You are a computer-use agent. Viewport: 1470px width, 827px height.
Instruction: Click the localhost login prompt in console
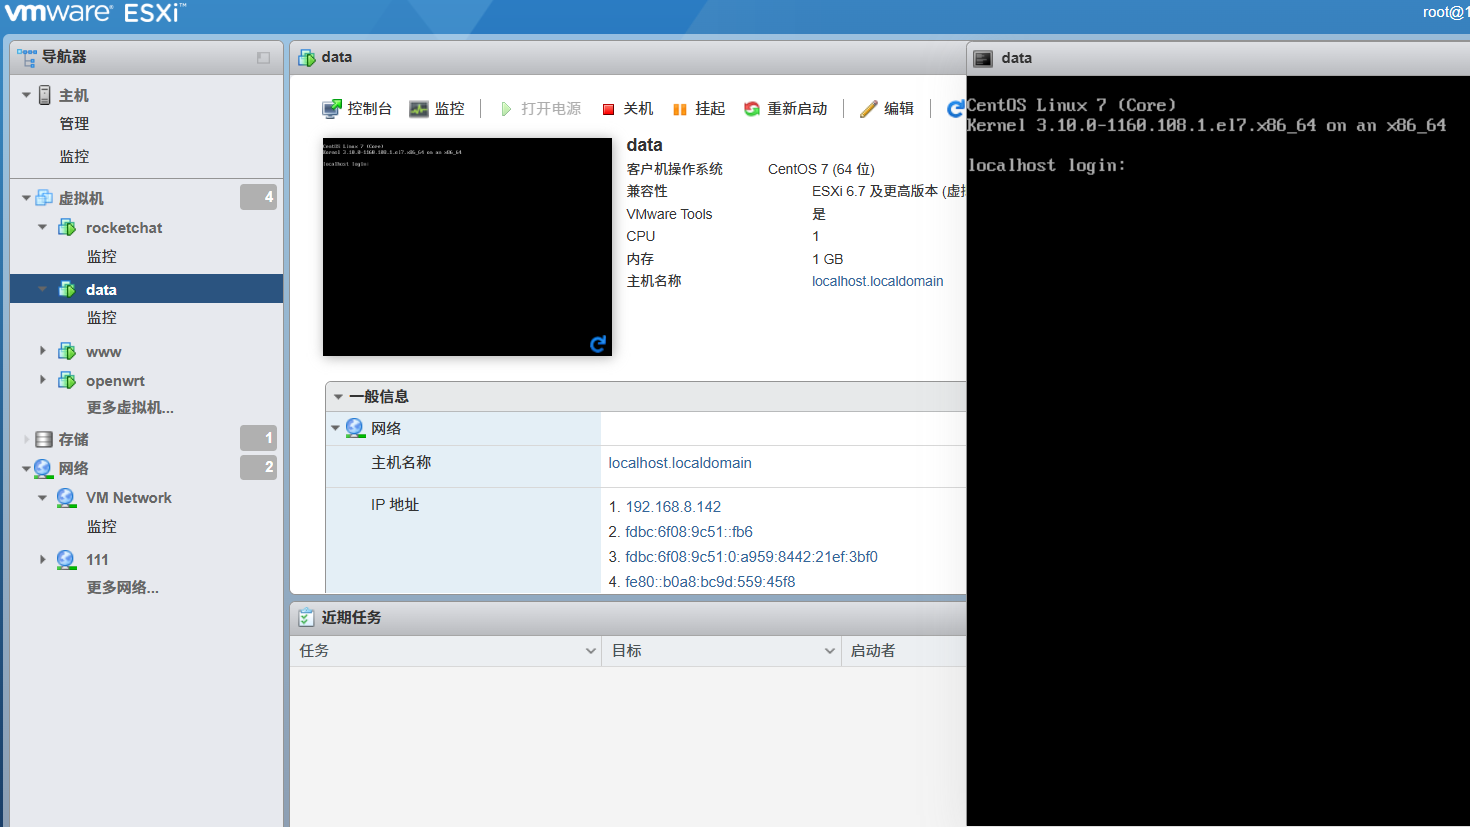pos(1047,166)
